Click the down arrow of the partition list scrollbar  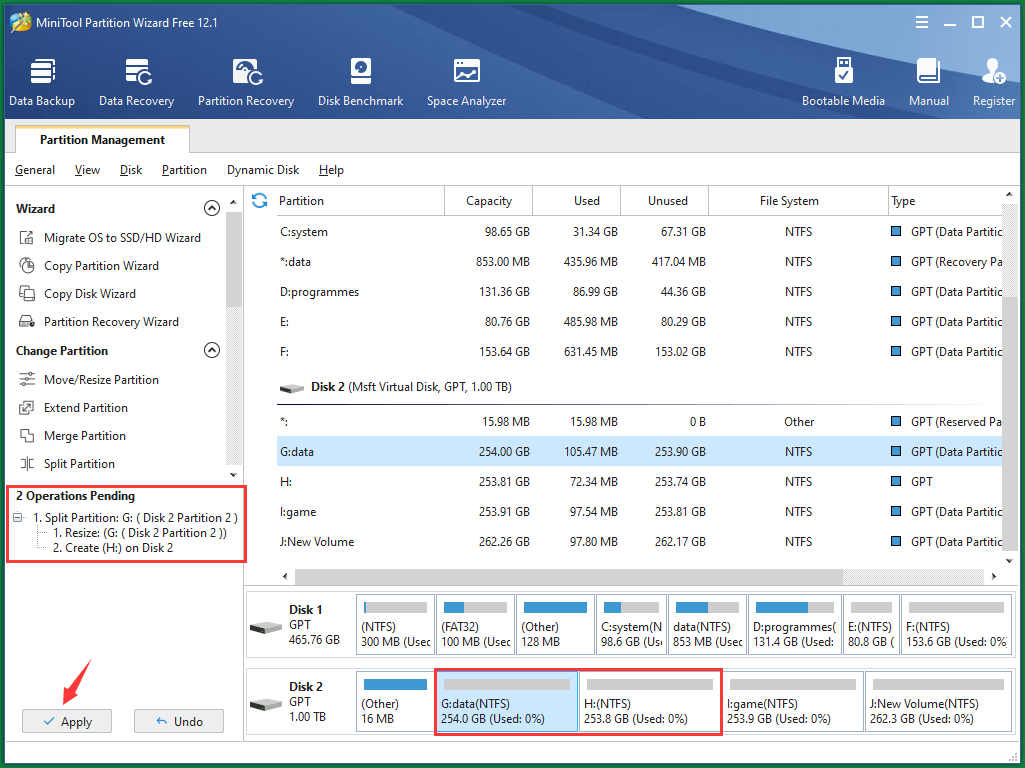[1009, 561]
